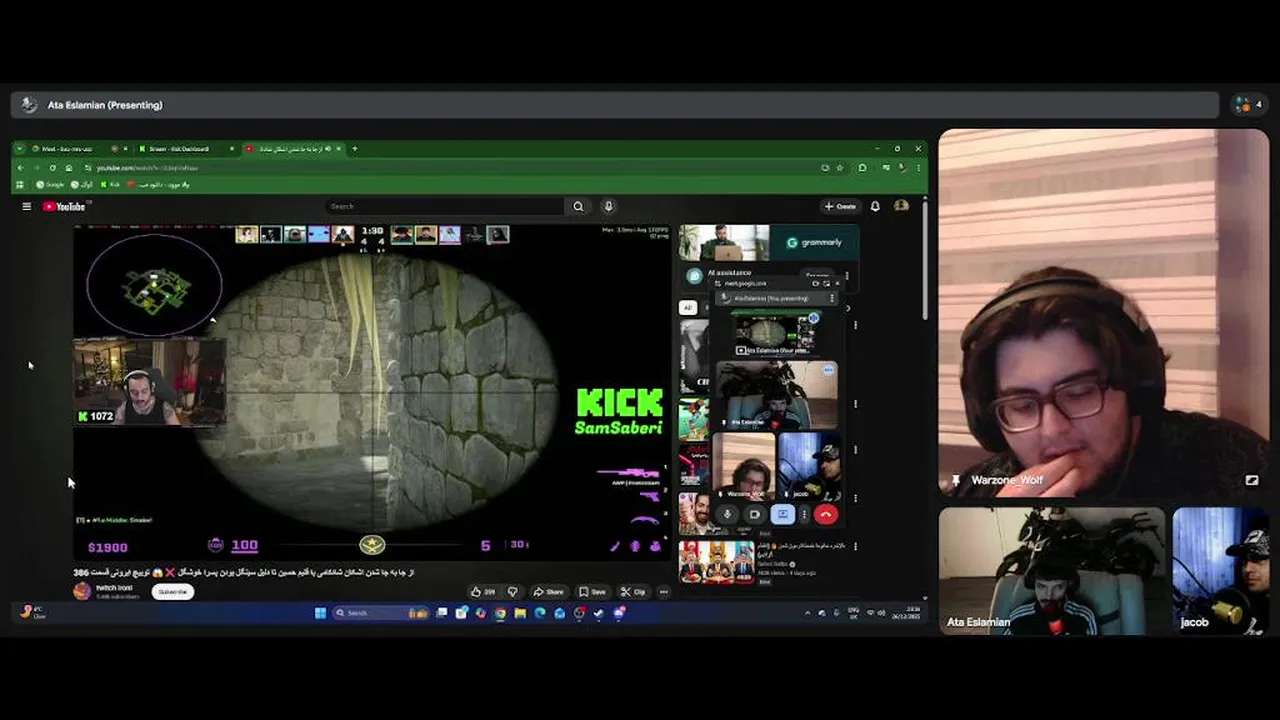Viewport: 1280px width, 720px height.
Task: Open more actions ellipsis under the video
Action: [663, 592]
